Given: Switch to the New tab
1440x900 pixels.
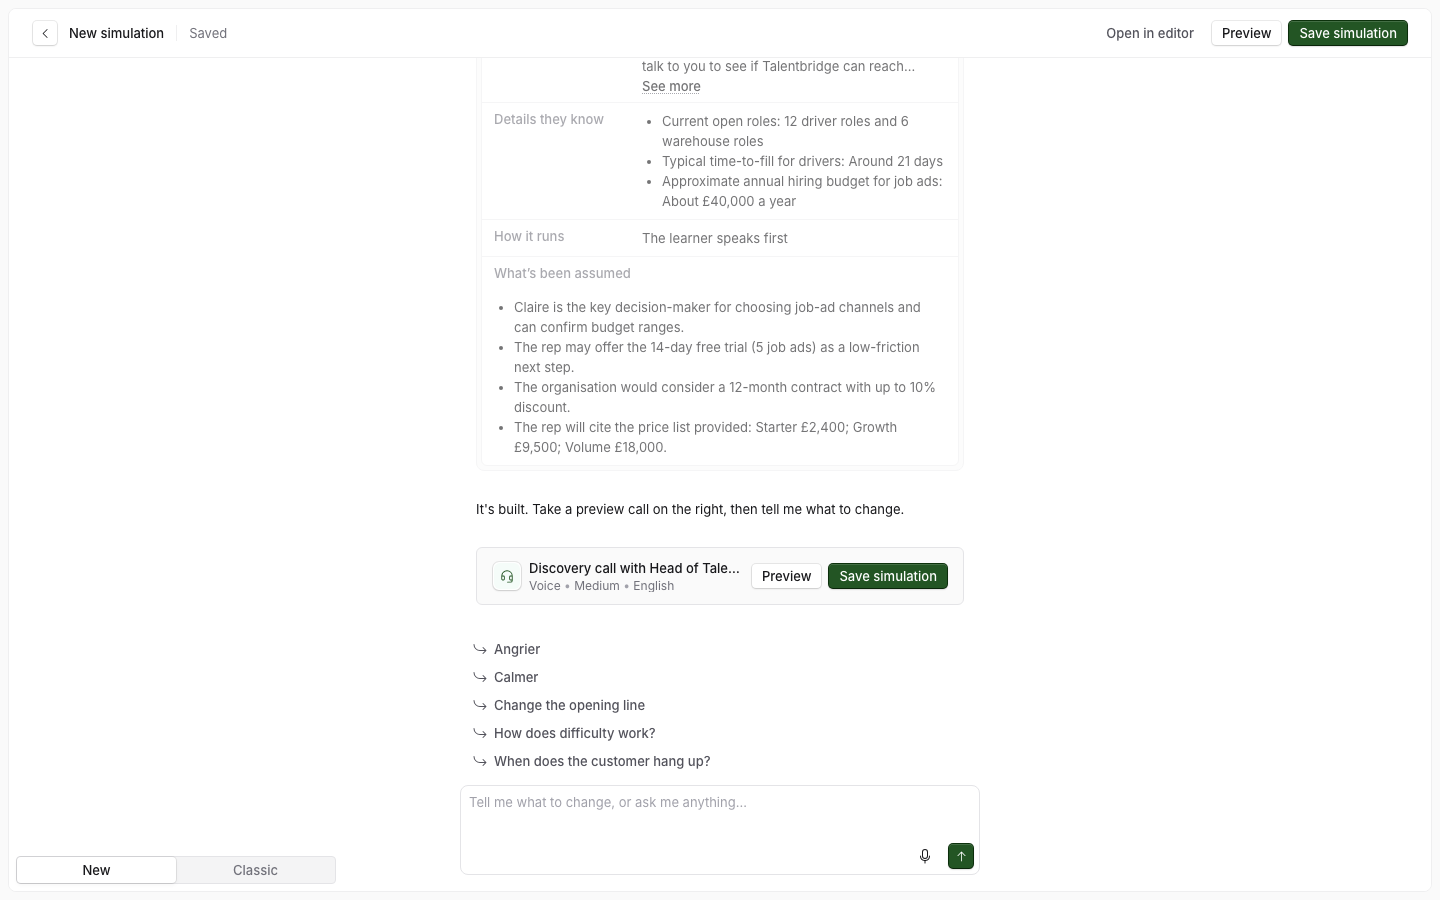Looking at the screenshot, I should [96, 870].
